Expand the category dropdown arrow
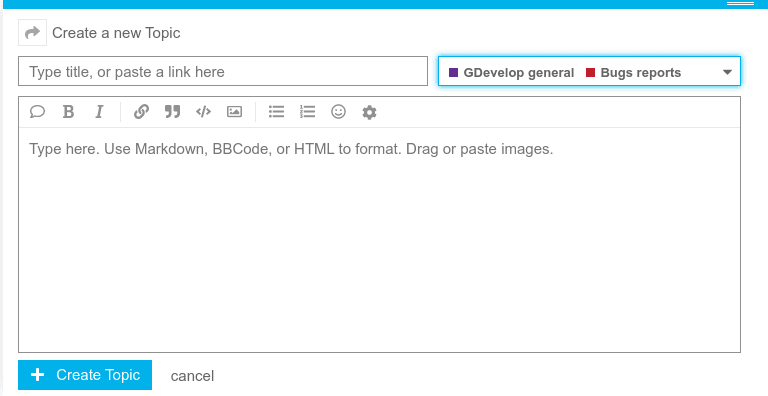768x396 pixels. 727,73
